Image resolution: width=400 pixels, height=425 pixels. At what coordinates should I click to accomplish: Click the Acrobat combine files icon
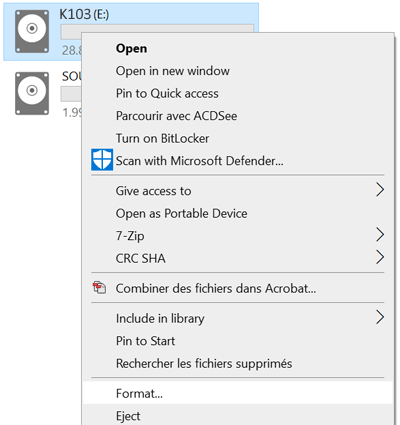click(99, 288)
